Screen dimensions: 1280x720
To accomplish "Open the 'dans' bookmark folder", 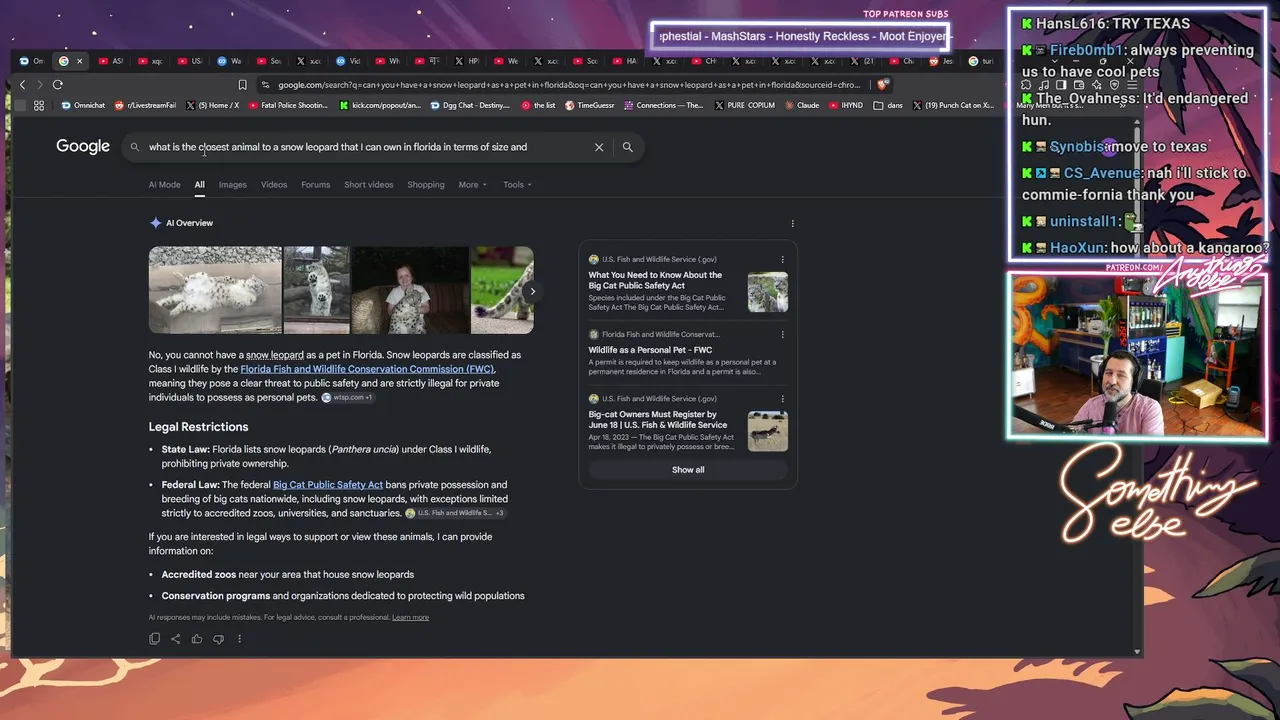I will click(x=887, y=105).
